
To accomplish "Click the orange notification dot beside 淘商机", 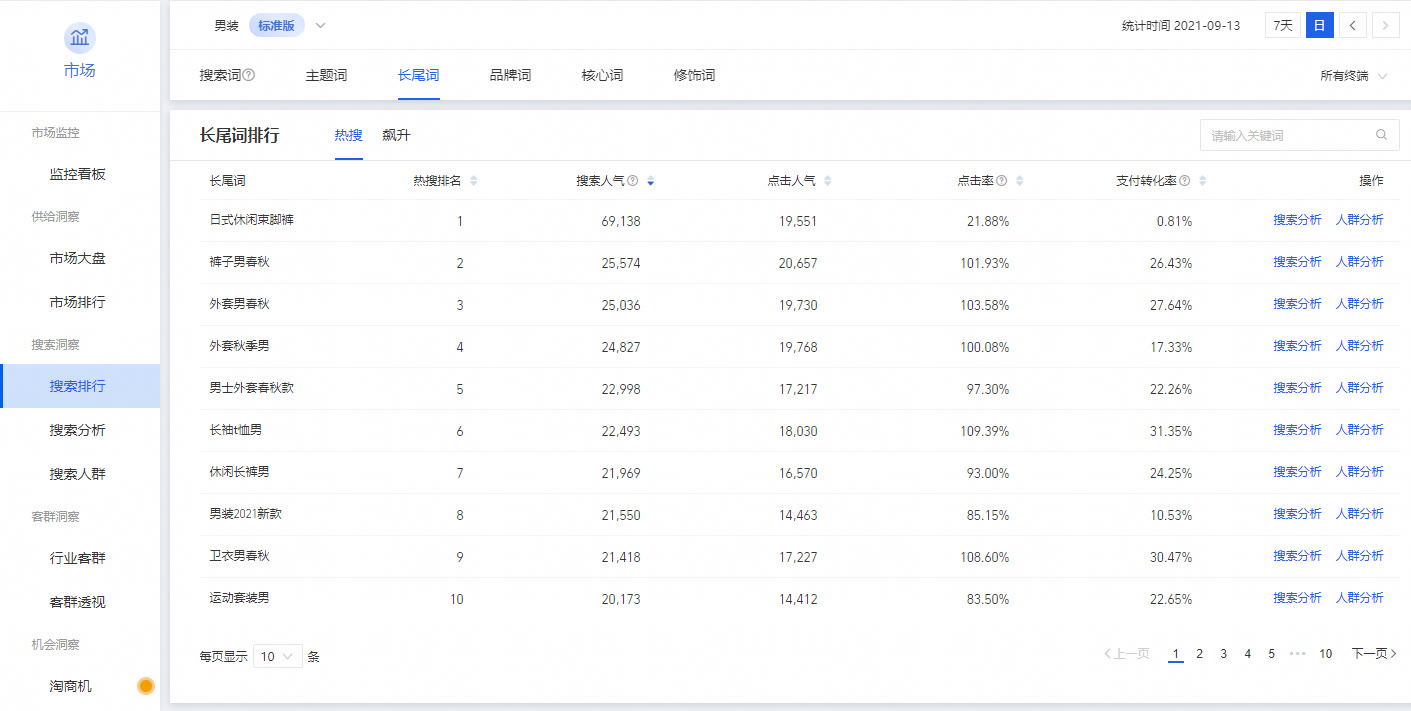I will pos(146,686).
